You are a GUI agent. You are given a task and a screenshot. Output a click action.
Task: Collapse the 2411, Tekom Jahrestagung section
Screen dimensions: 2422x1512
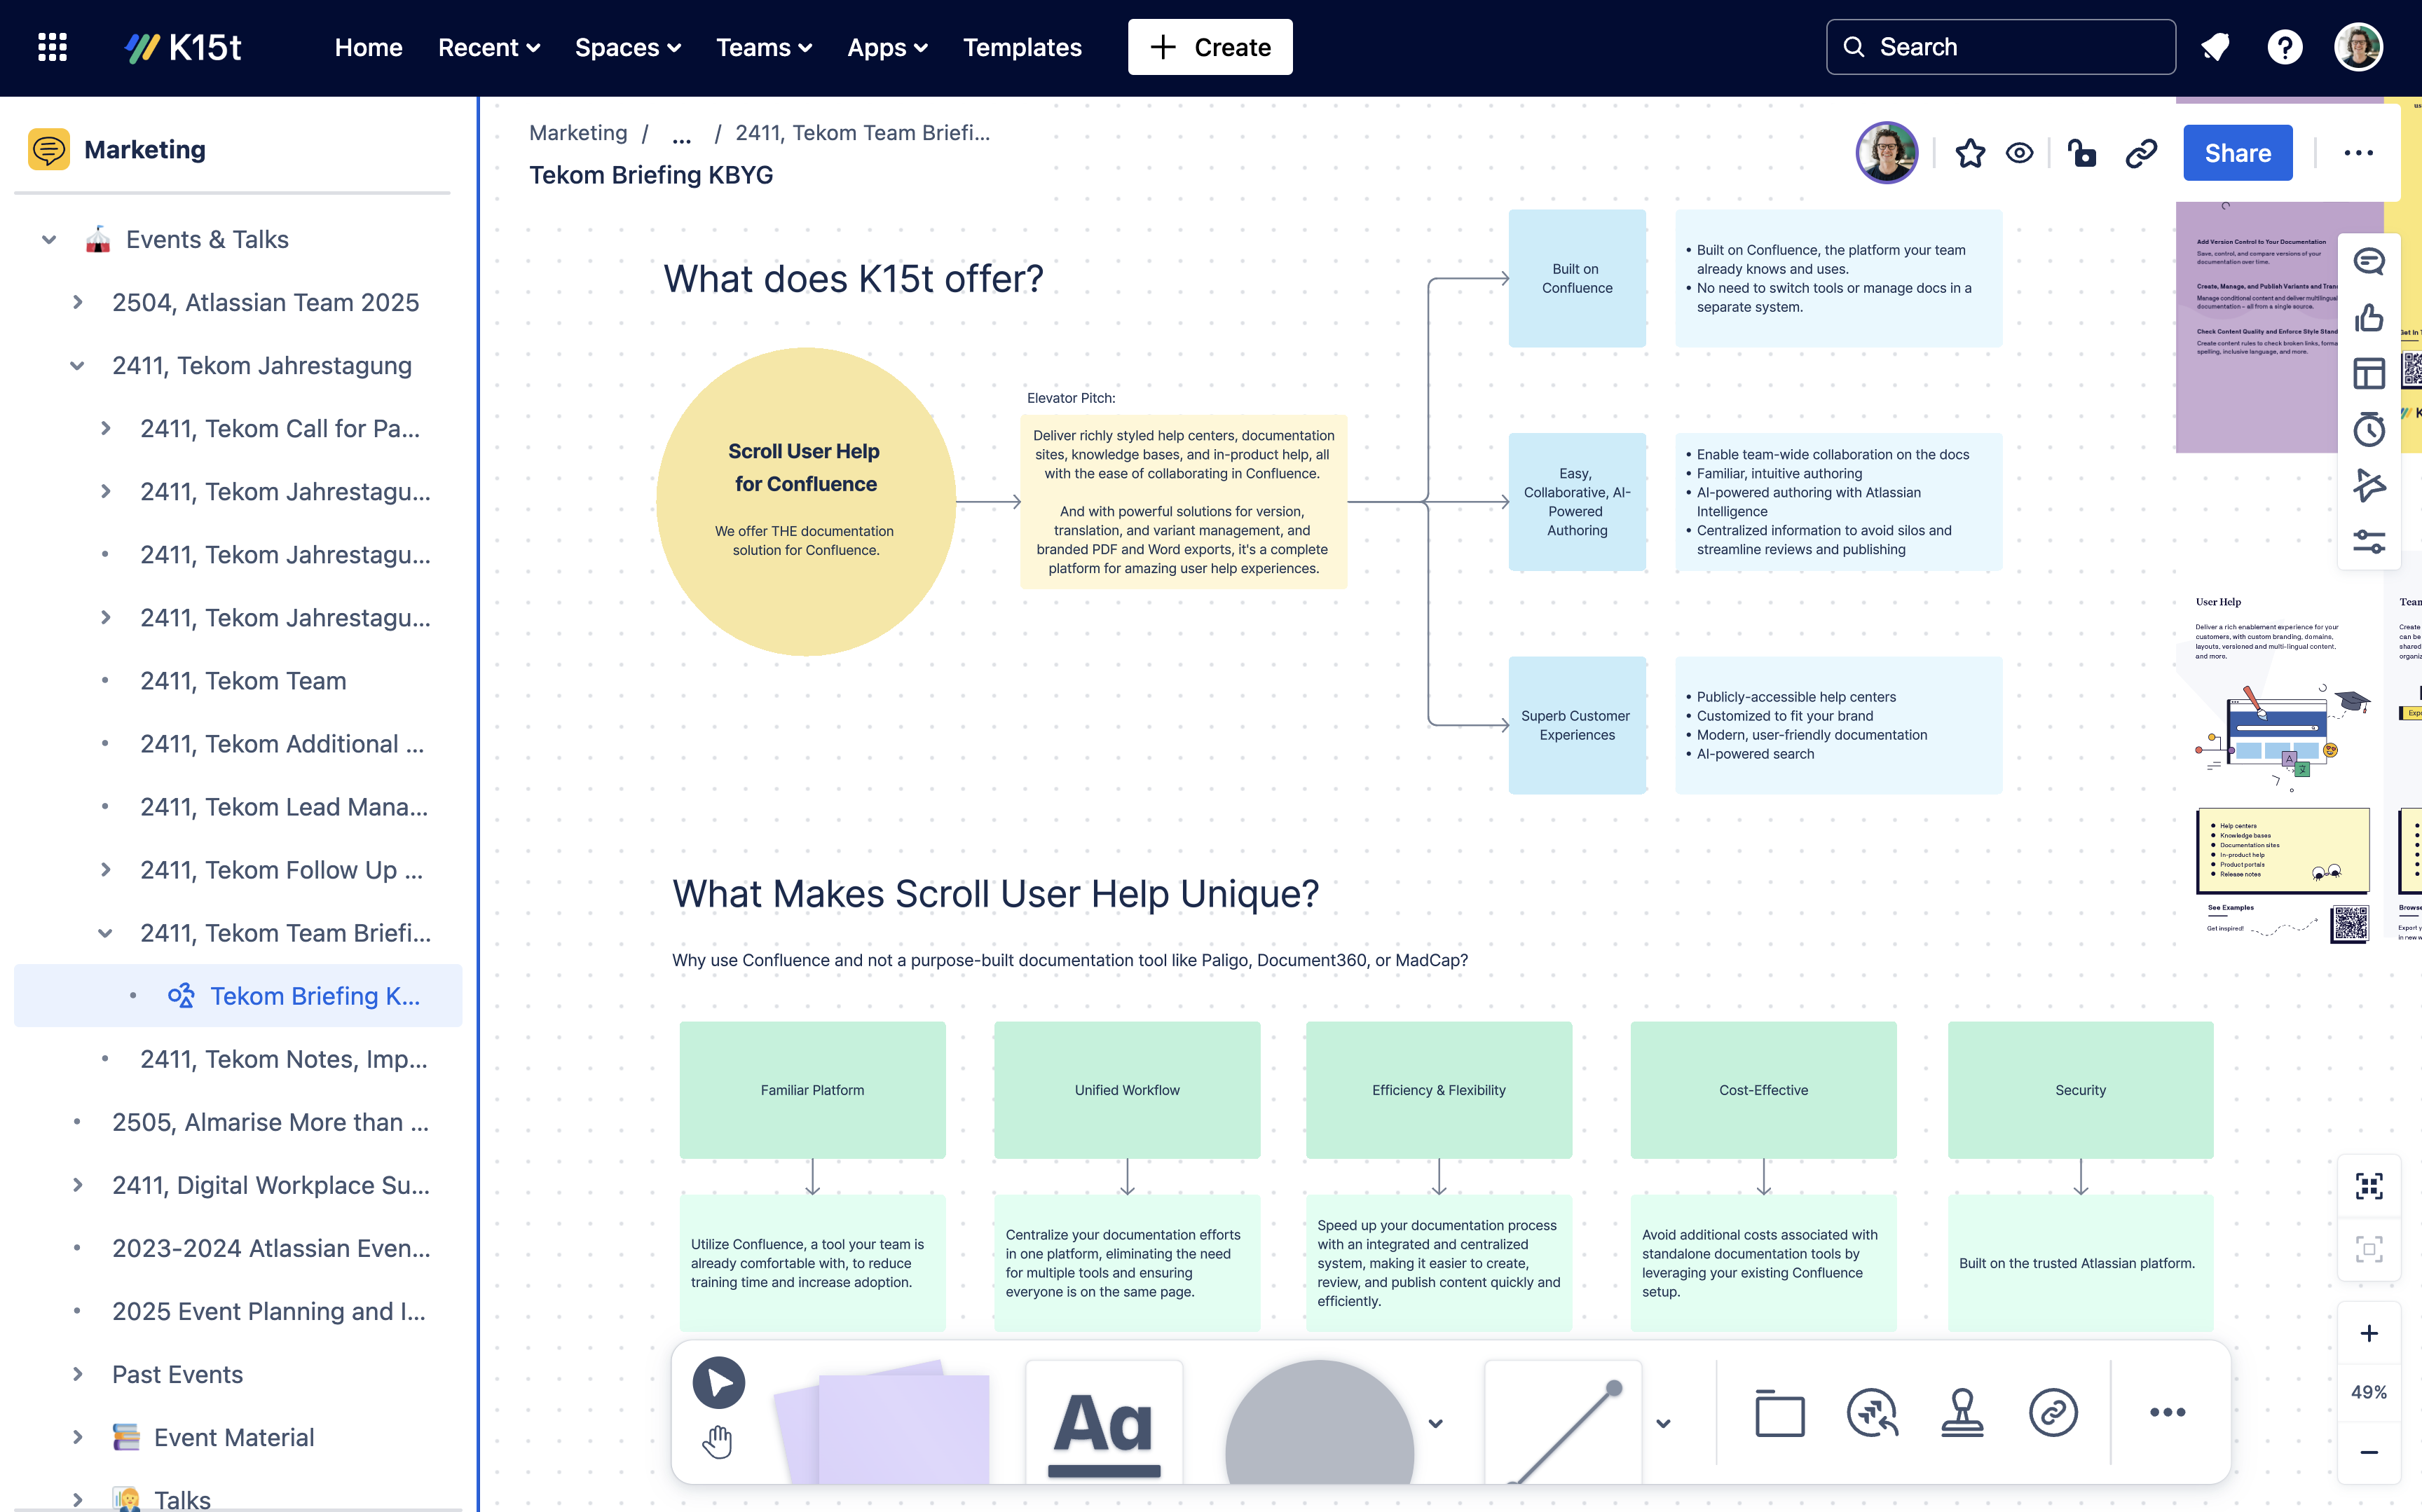pos(76,366)
